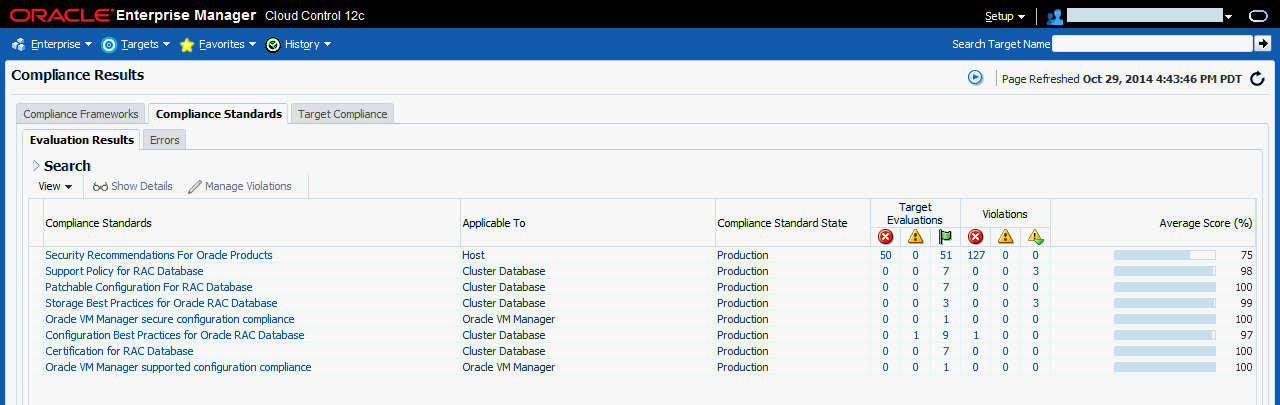Expand the user account dropdown arrow
1280x405 pixels.
coord(1229,17)
